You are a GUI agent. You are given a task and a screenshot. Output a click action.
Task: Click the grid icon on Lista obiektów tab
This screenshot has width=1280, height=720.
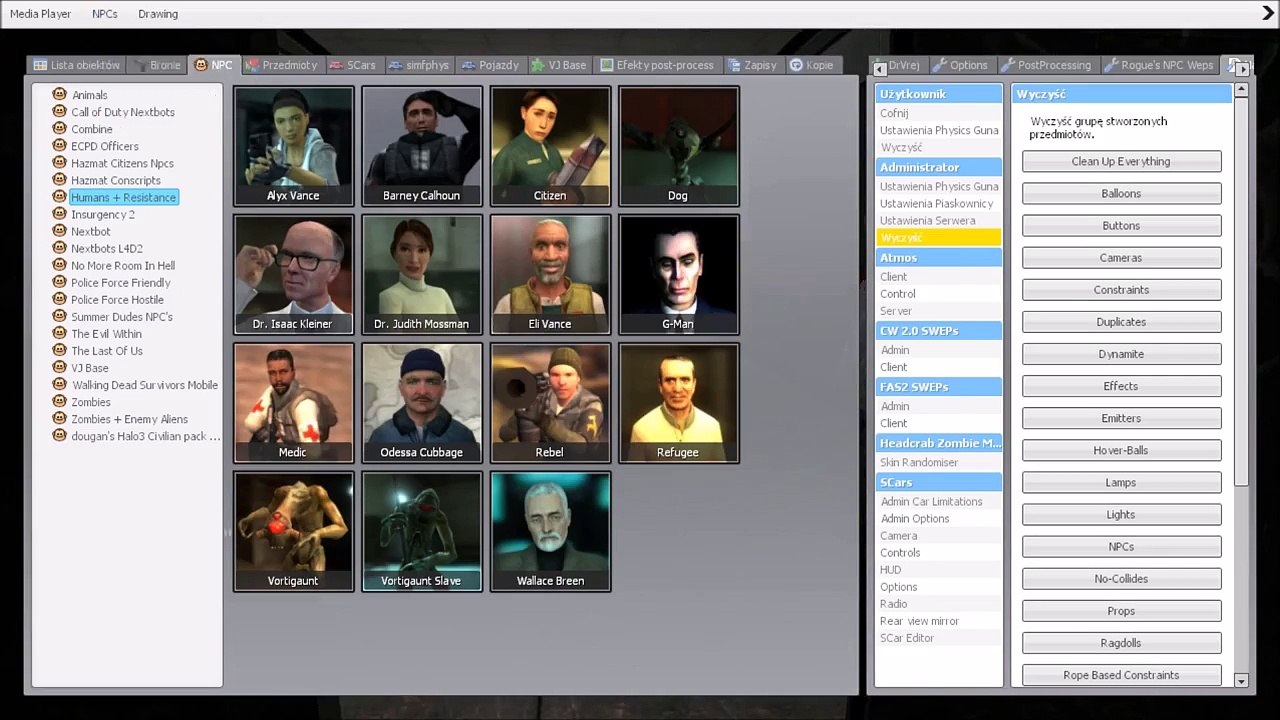coord(40,65)
